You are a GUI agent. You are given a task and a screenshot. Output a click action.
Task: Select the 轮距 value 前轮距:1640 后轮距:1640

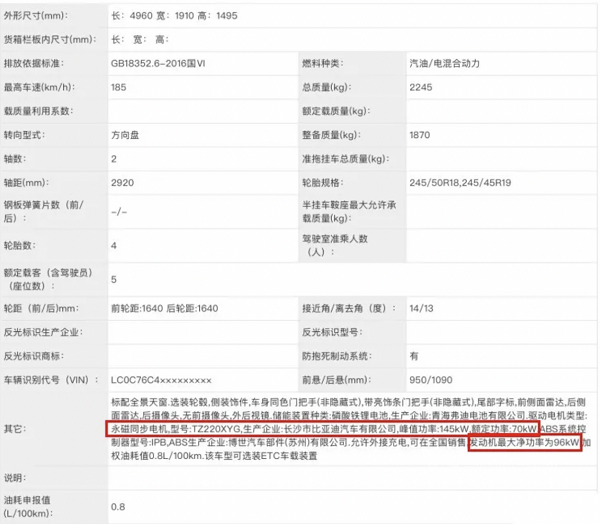click(164, 308)
